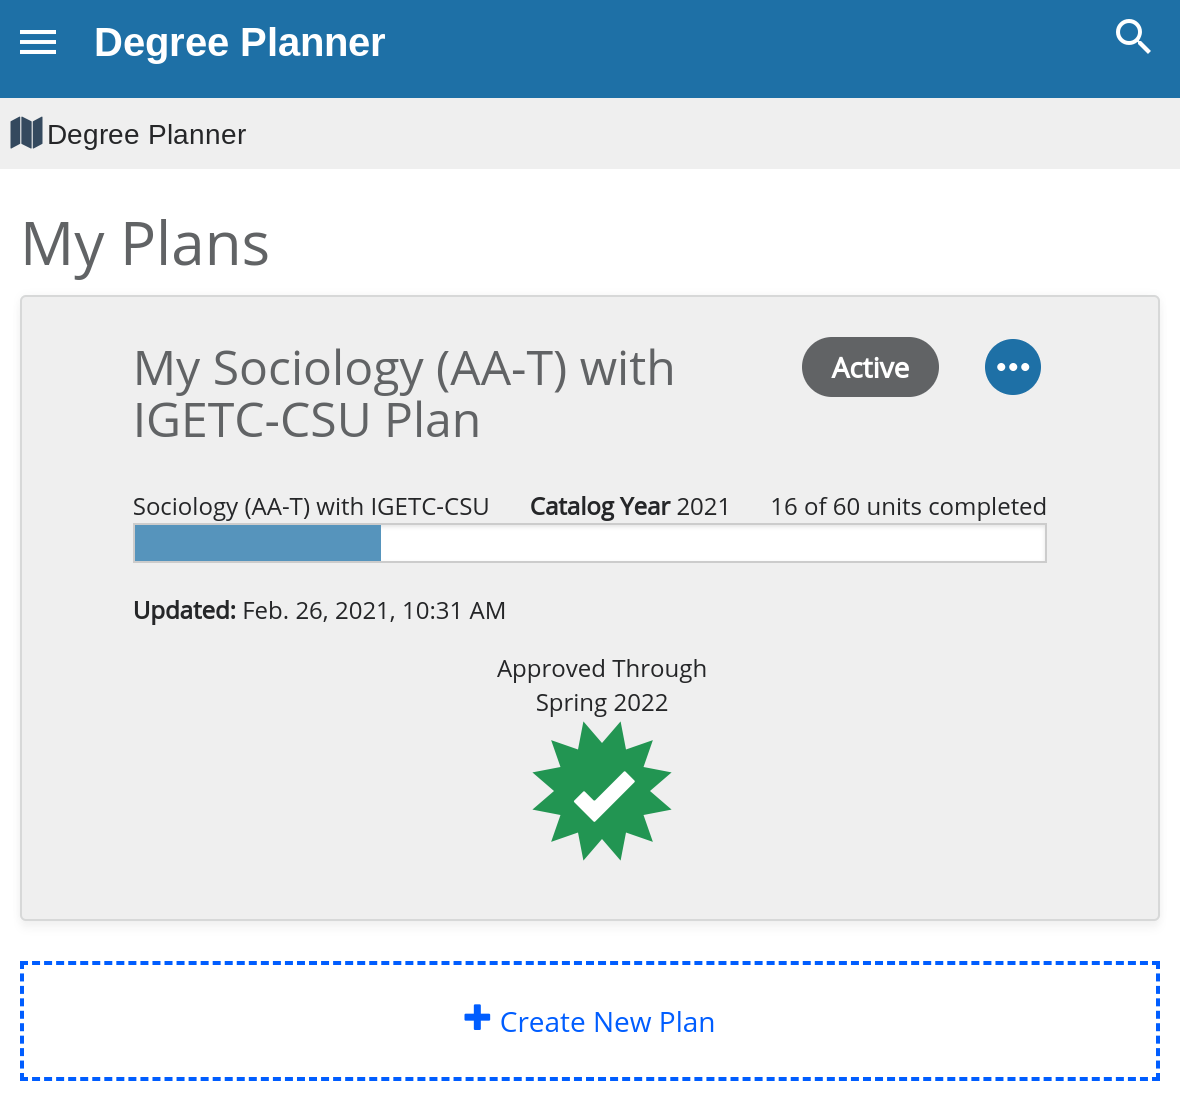Click the map icon in the breadcrumb

click(25, 132)
